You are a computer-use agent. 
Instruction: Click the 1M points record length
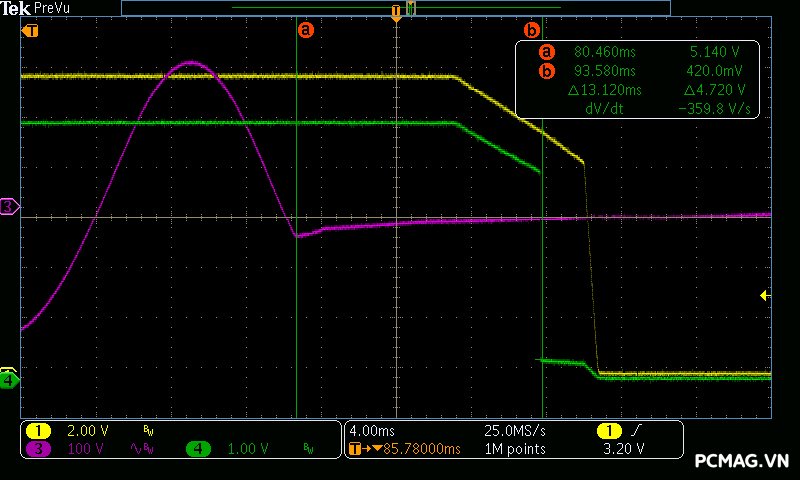515,449
